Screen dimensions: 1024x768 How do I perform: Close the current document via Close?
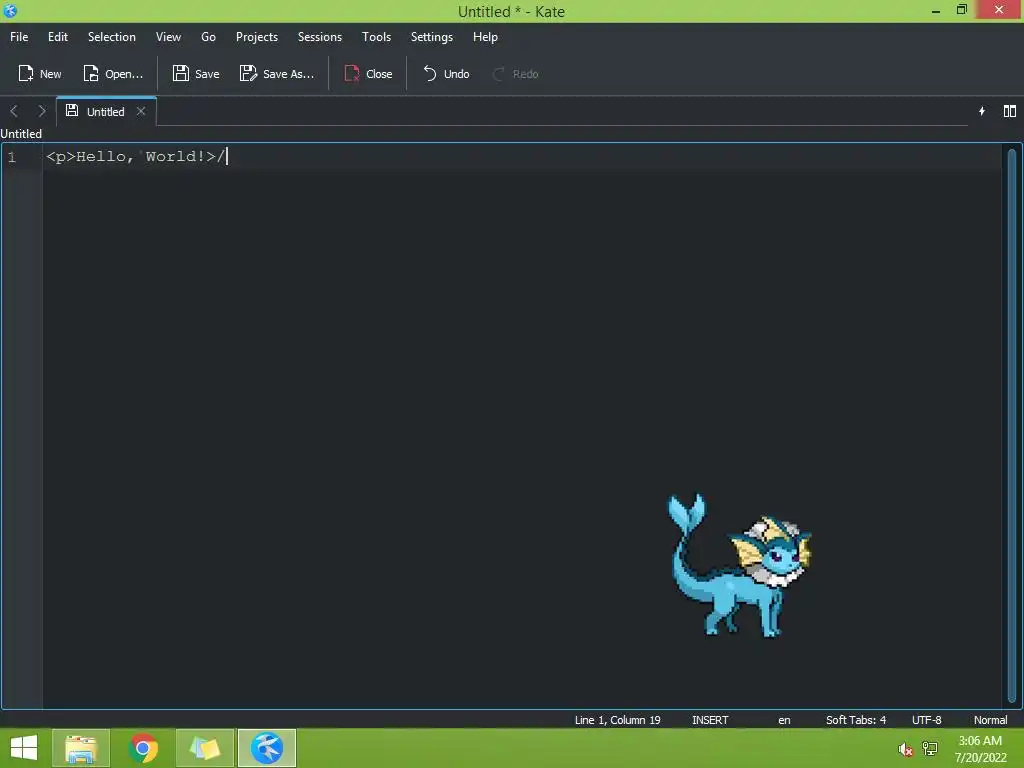(x=368, y=74)
